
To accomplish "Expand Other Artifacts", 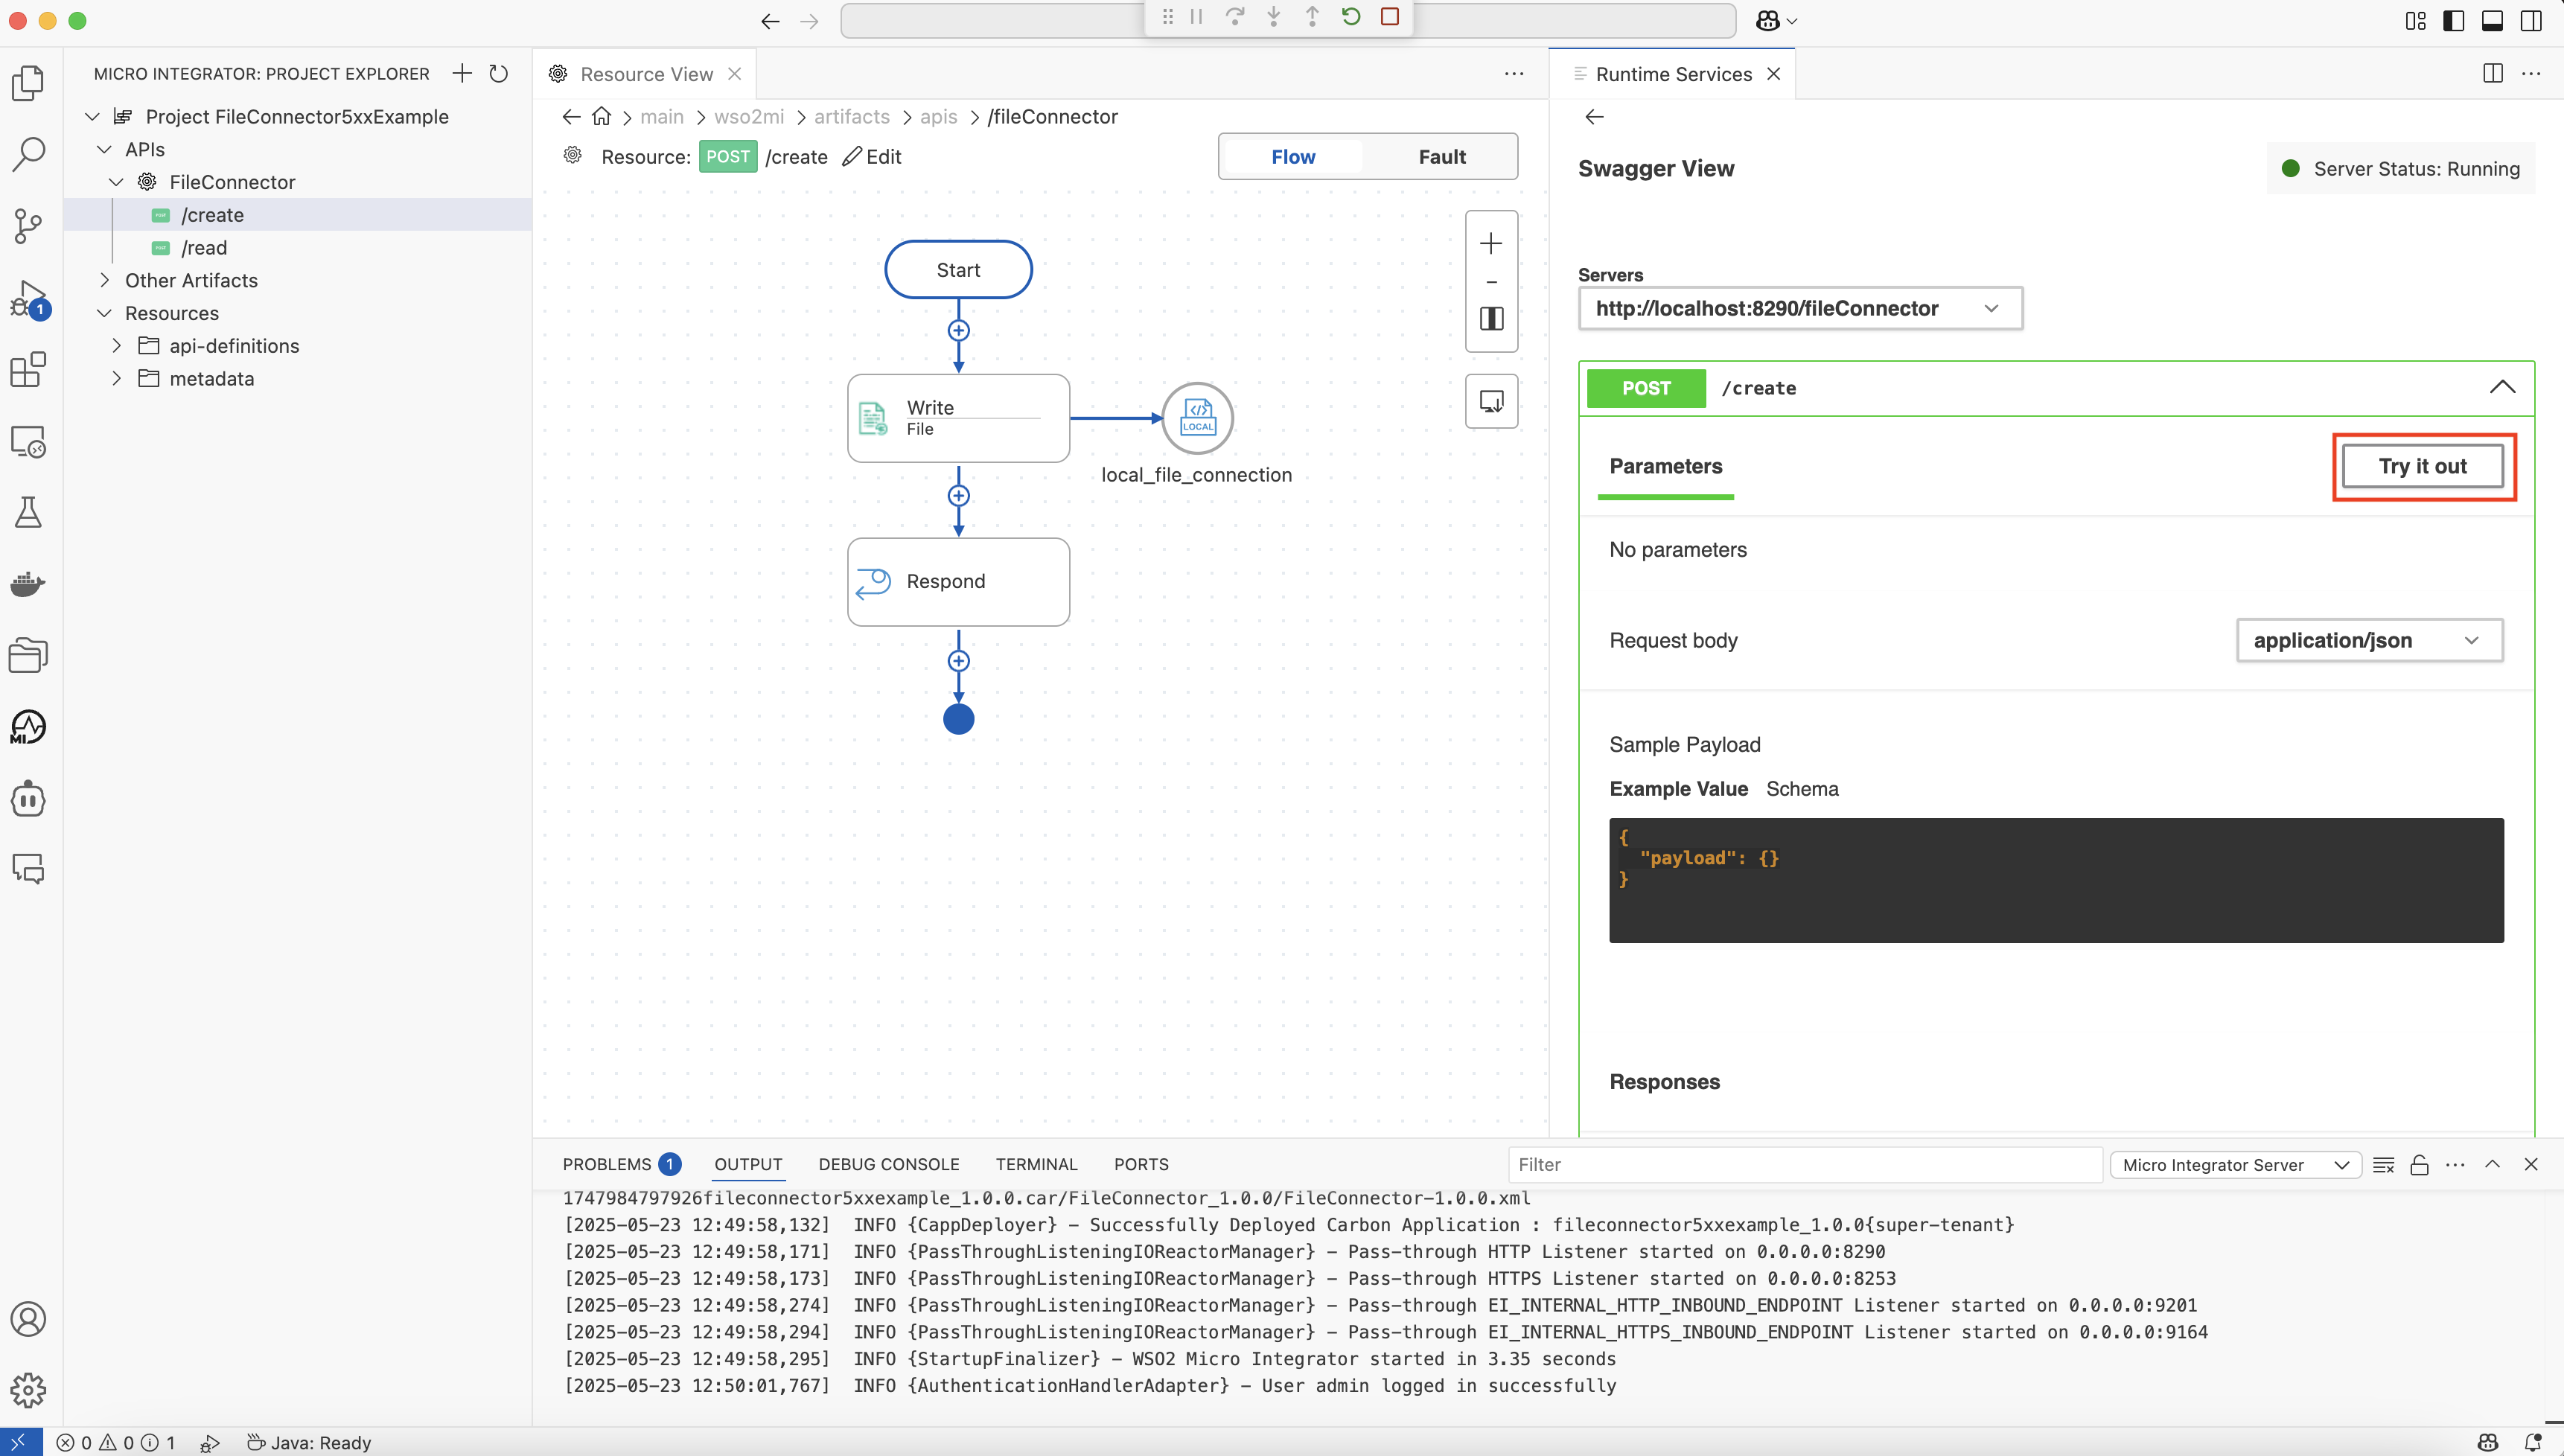I will tap(104, 280).
